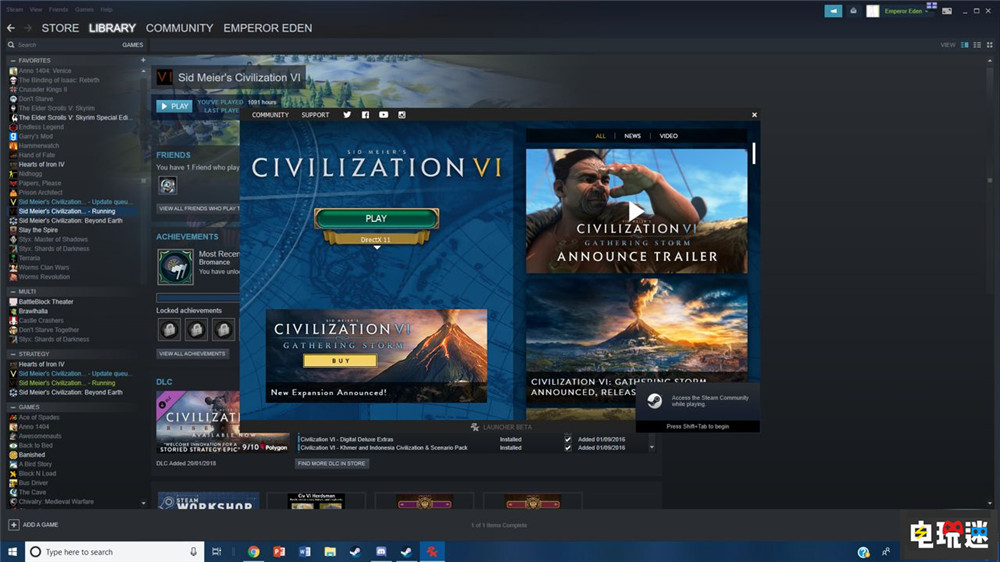Open Google Chrome from taskbar

point(254,552)
